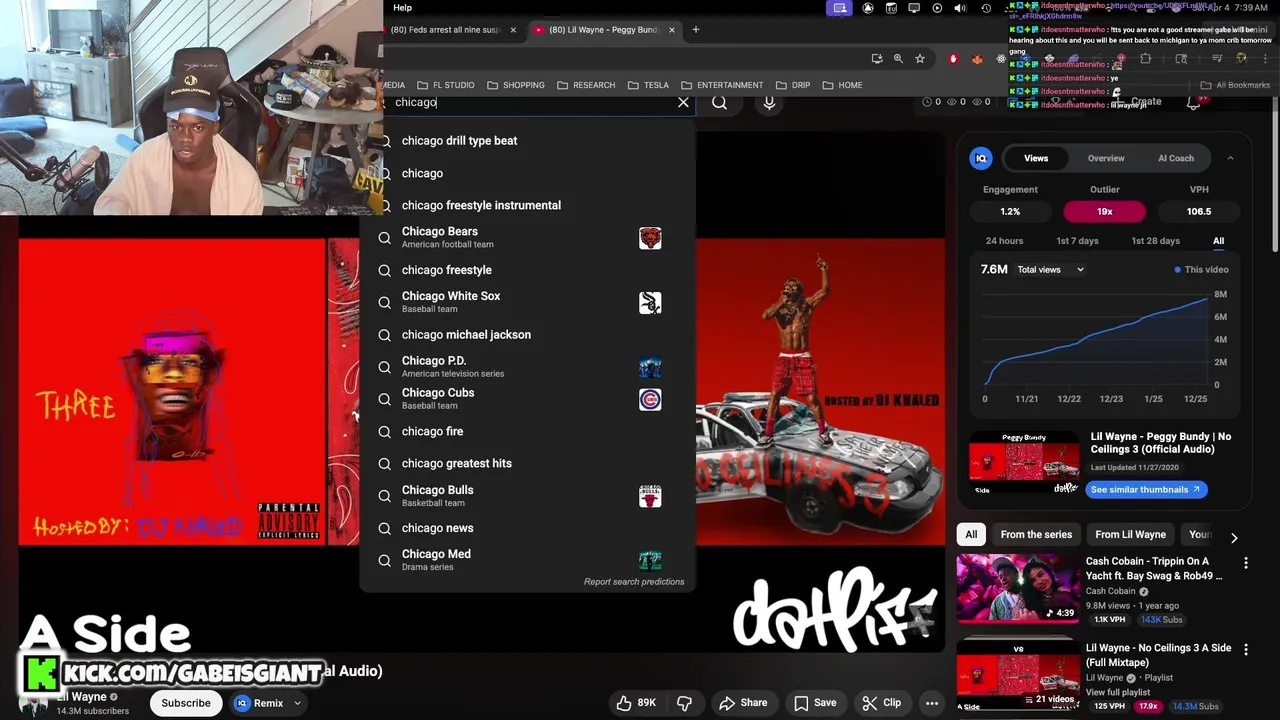This screenshot has width=1280, height=720.
Task: Click the install app icon in the address bar
Action: coord(877,59)
